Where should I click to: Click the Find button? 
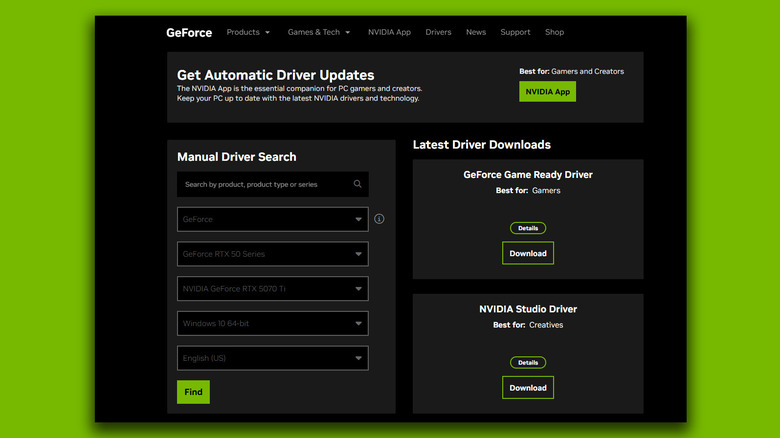pos(194,392)
